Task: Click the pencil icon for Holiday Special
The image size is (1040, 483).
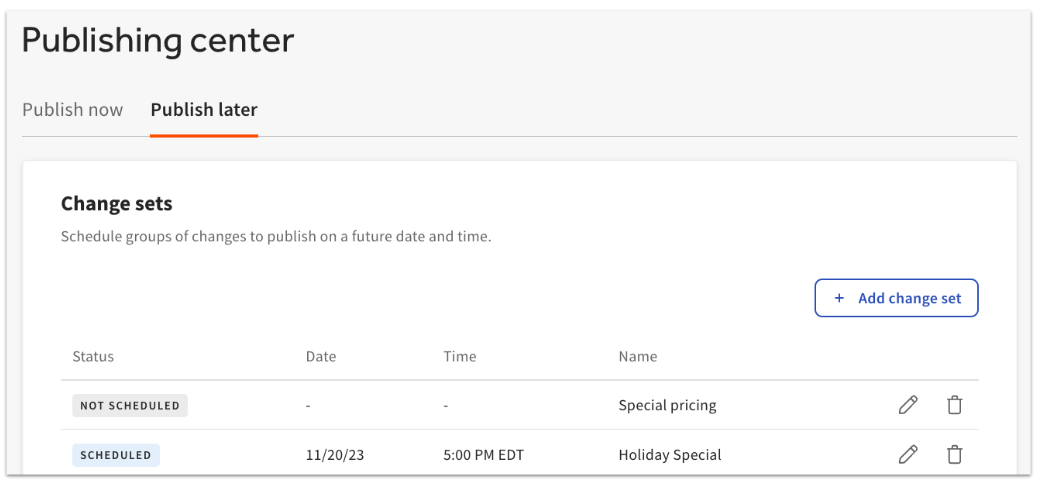Action: click(908, 455)
